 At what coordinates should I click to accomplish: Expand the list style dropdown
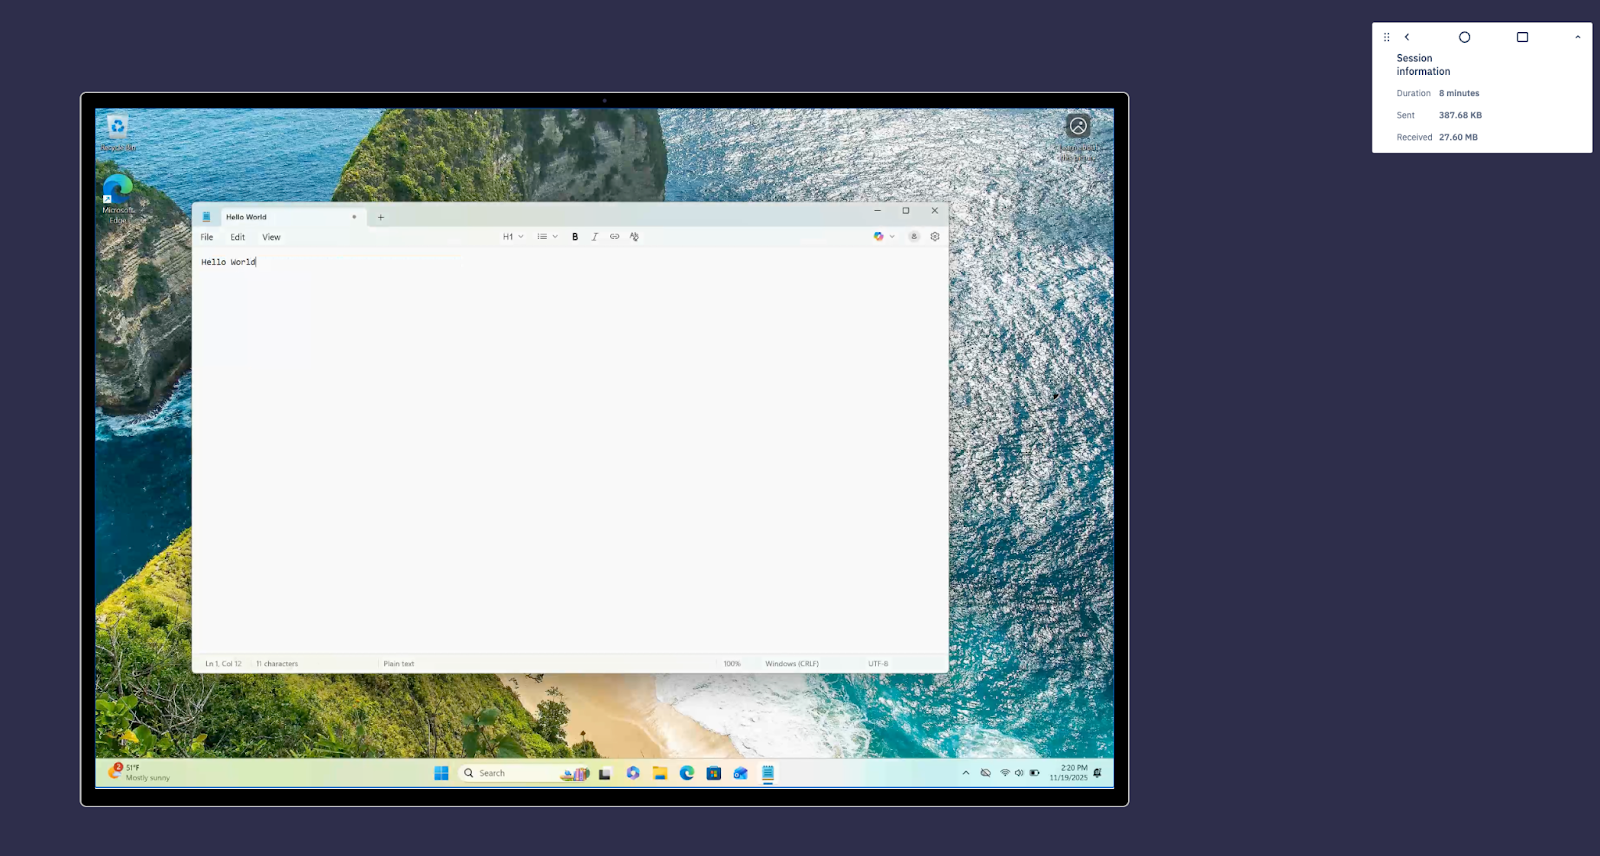point(547,237)
